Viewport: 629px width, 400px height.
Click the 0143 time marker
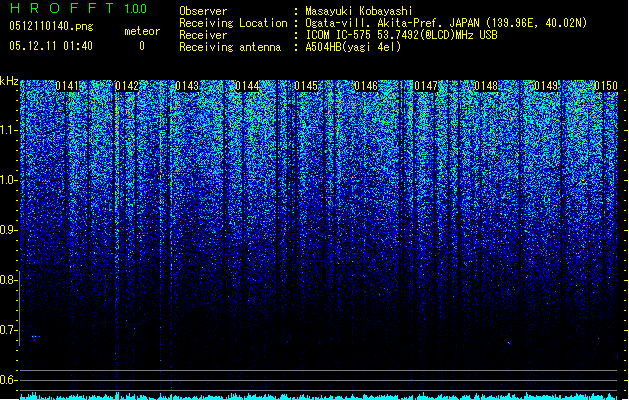point(187,86)
